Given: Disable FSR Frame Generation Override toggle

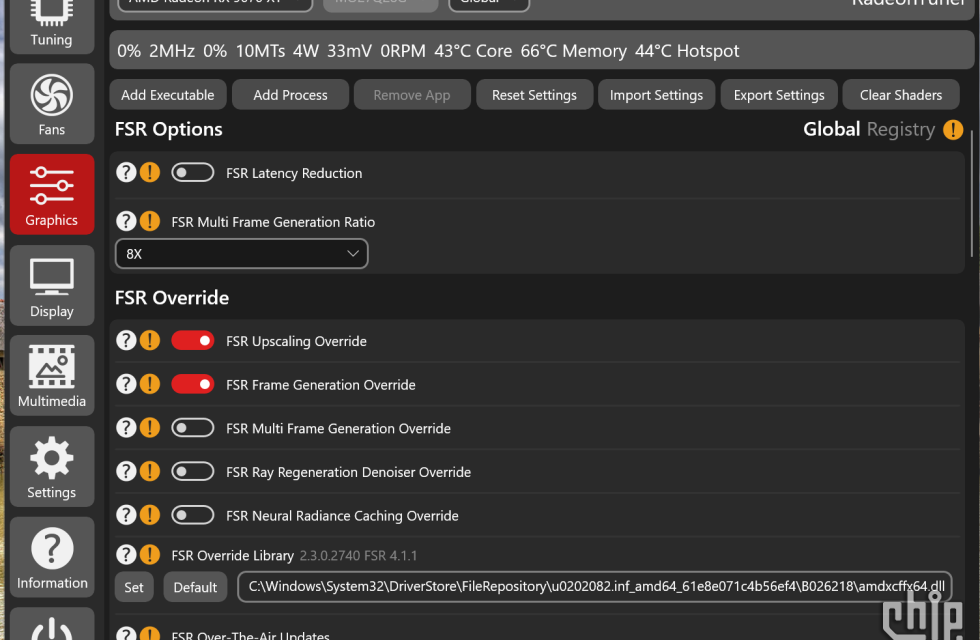Looking at the screenshot, I should (x=192, y=384).
